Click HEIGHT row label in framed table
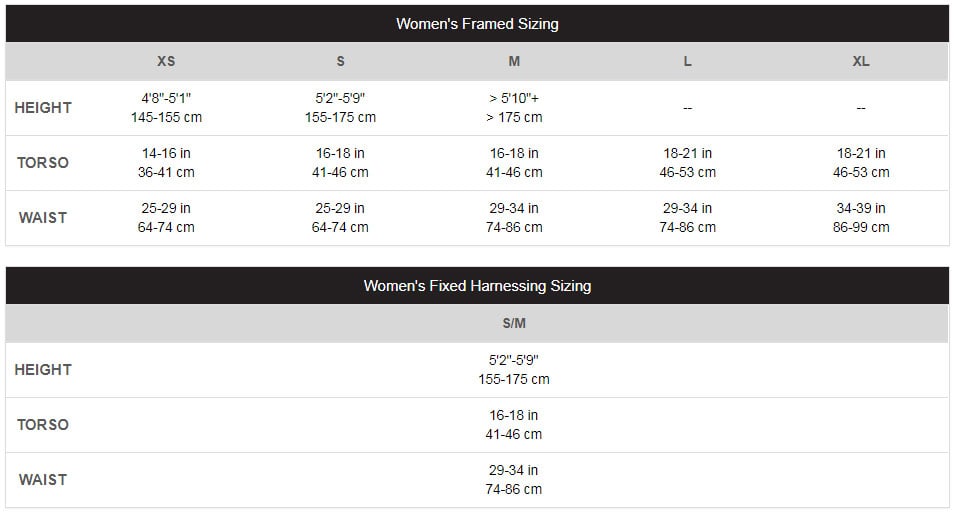The width and height of the screenshot is (954, 513). click(43, 108)
